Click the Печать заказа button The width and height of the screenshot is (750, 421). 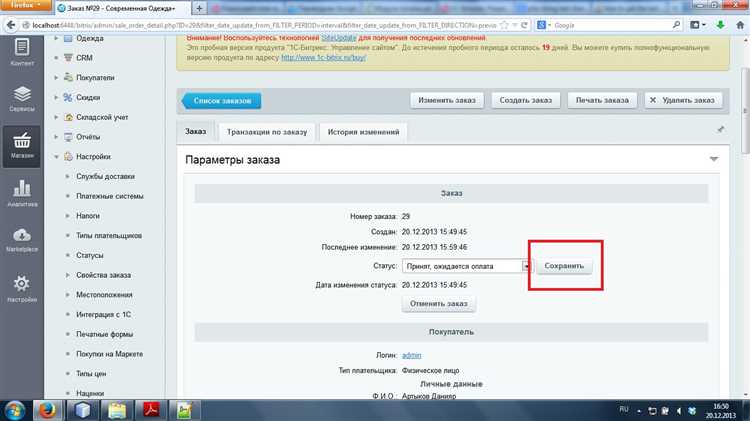(602, 100)
